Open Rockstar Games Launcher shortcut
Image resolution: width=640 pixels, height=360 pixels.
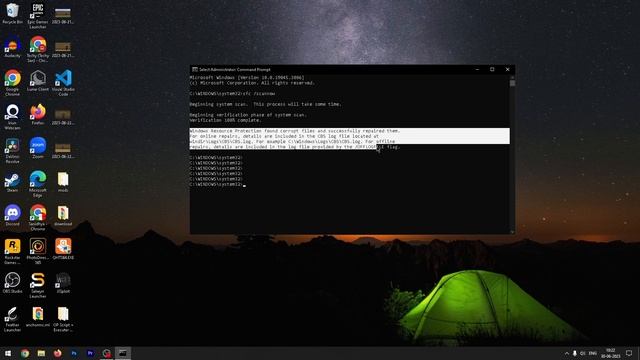(x=12, y=251)
